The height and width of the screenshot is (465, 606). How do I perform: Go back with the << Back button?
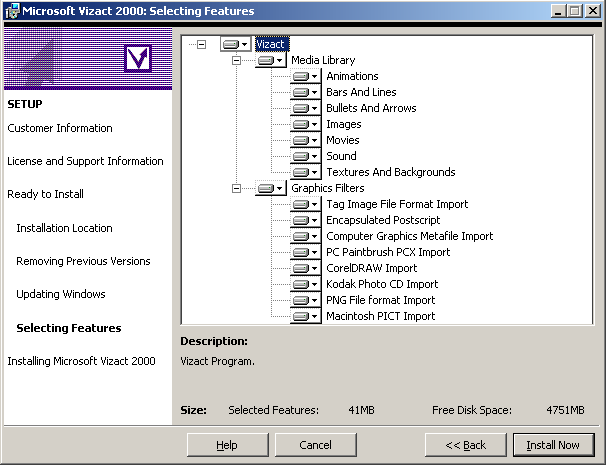coord(466,445)
